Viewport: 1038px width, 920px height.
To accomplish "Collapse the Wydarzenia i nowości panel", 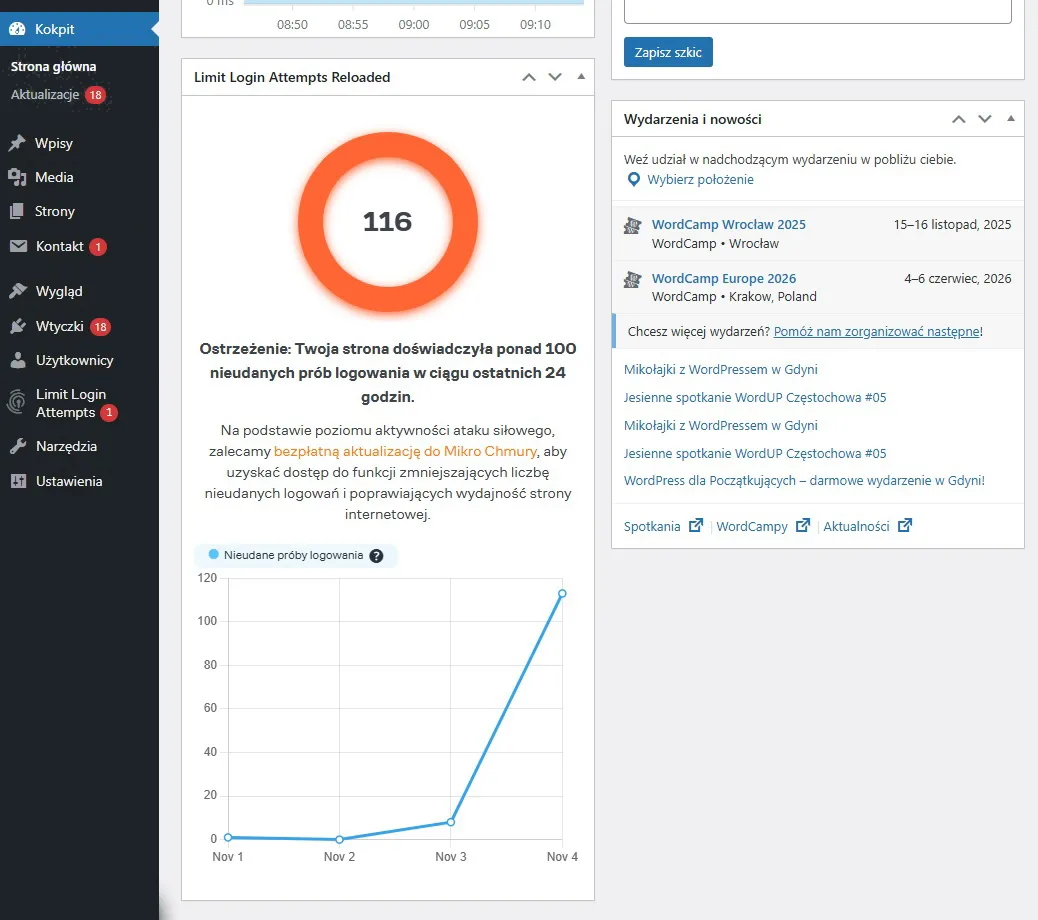I will point(1011,118).
